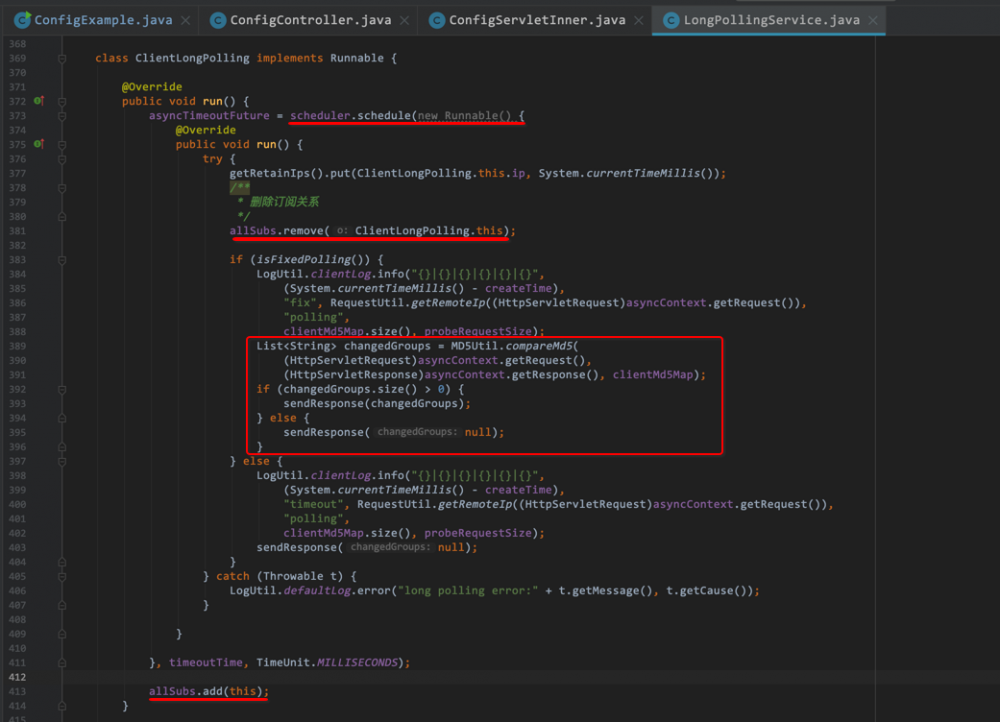
Task: Collapse the Javadoc comment at line 378
Action: (x=61, y=187)
